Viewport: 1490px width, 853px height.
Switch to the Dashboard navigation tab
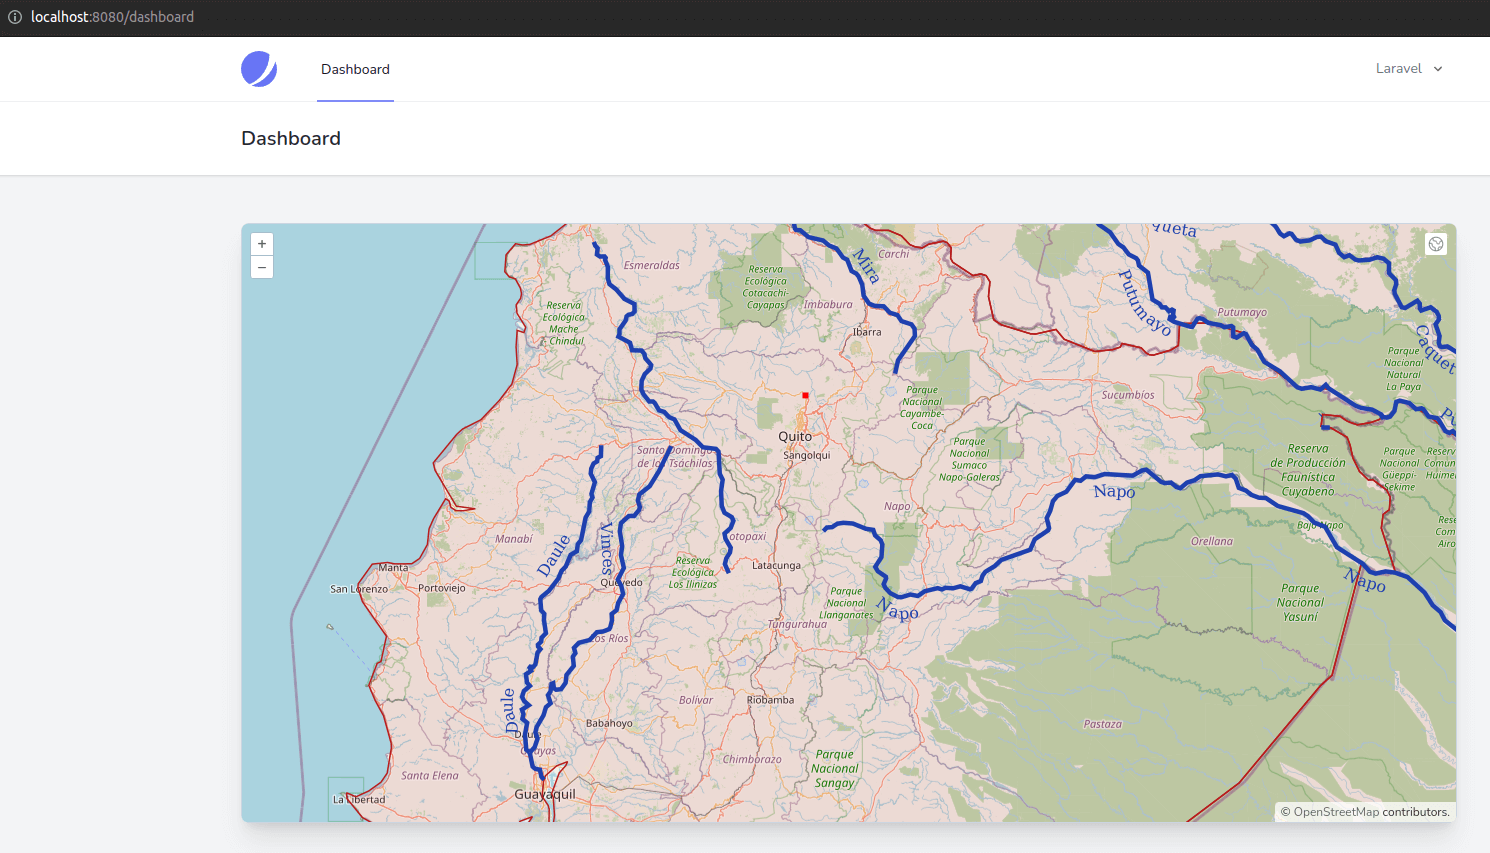tap(355, 69)
